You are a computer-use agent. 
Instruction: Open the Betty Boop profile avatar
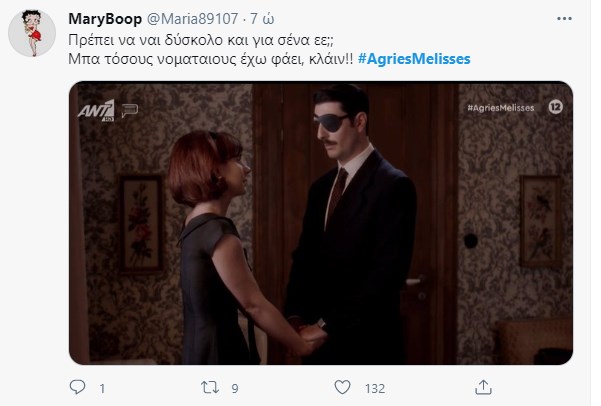(32, 33)
